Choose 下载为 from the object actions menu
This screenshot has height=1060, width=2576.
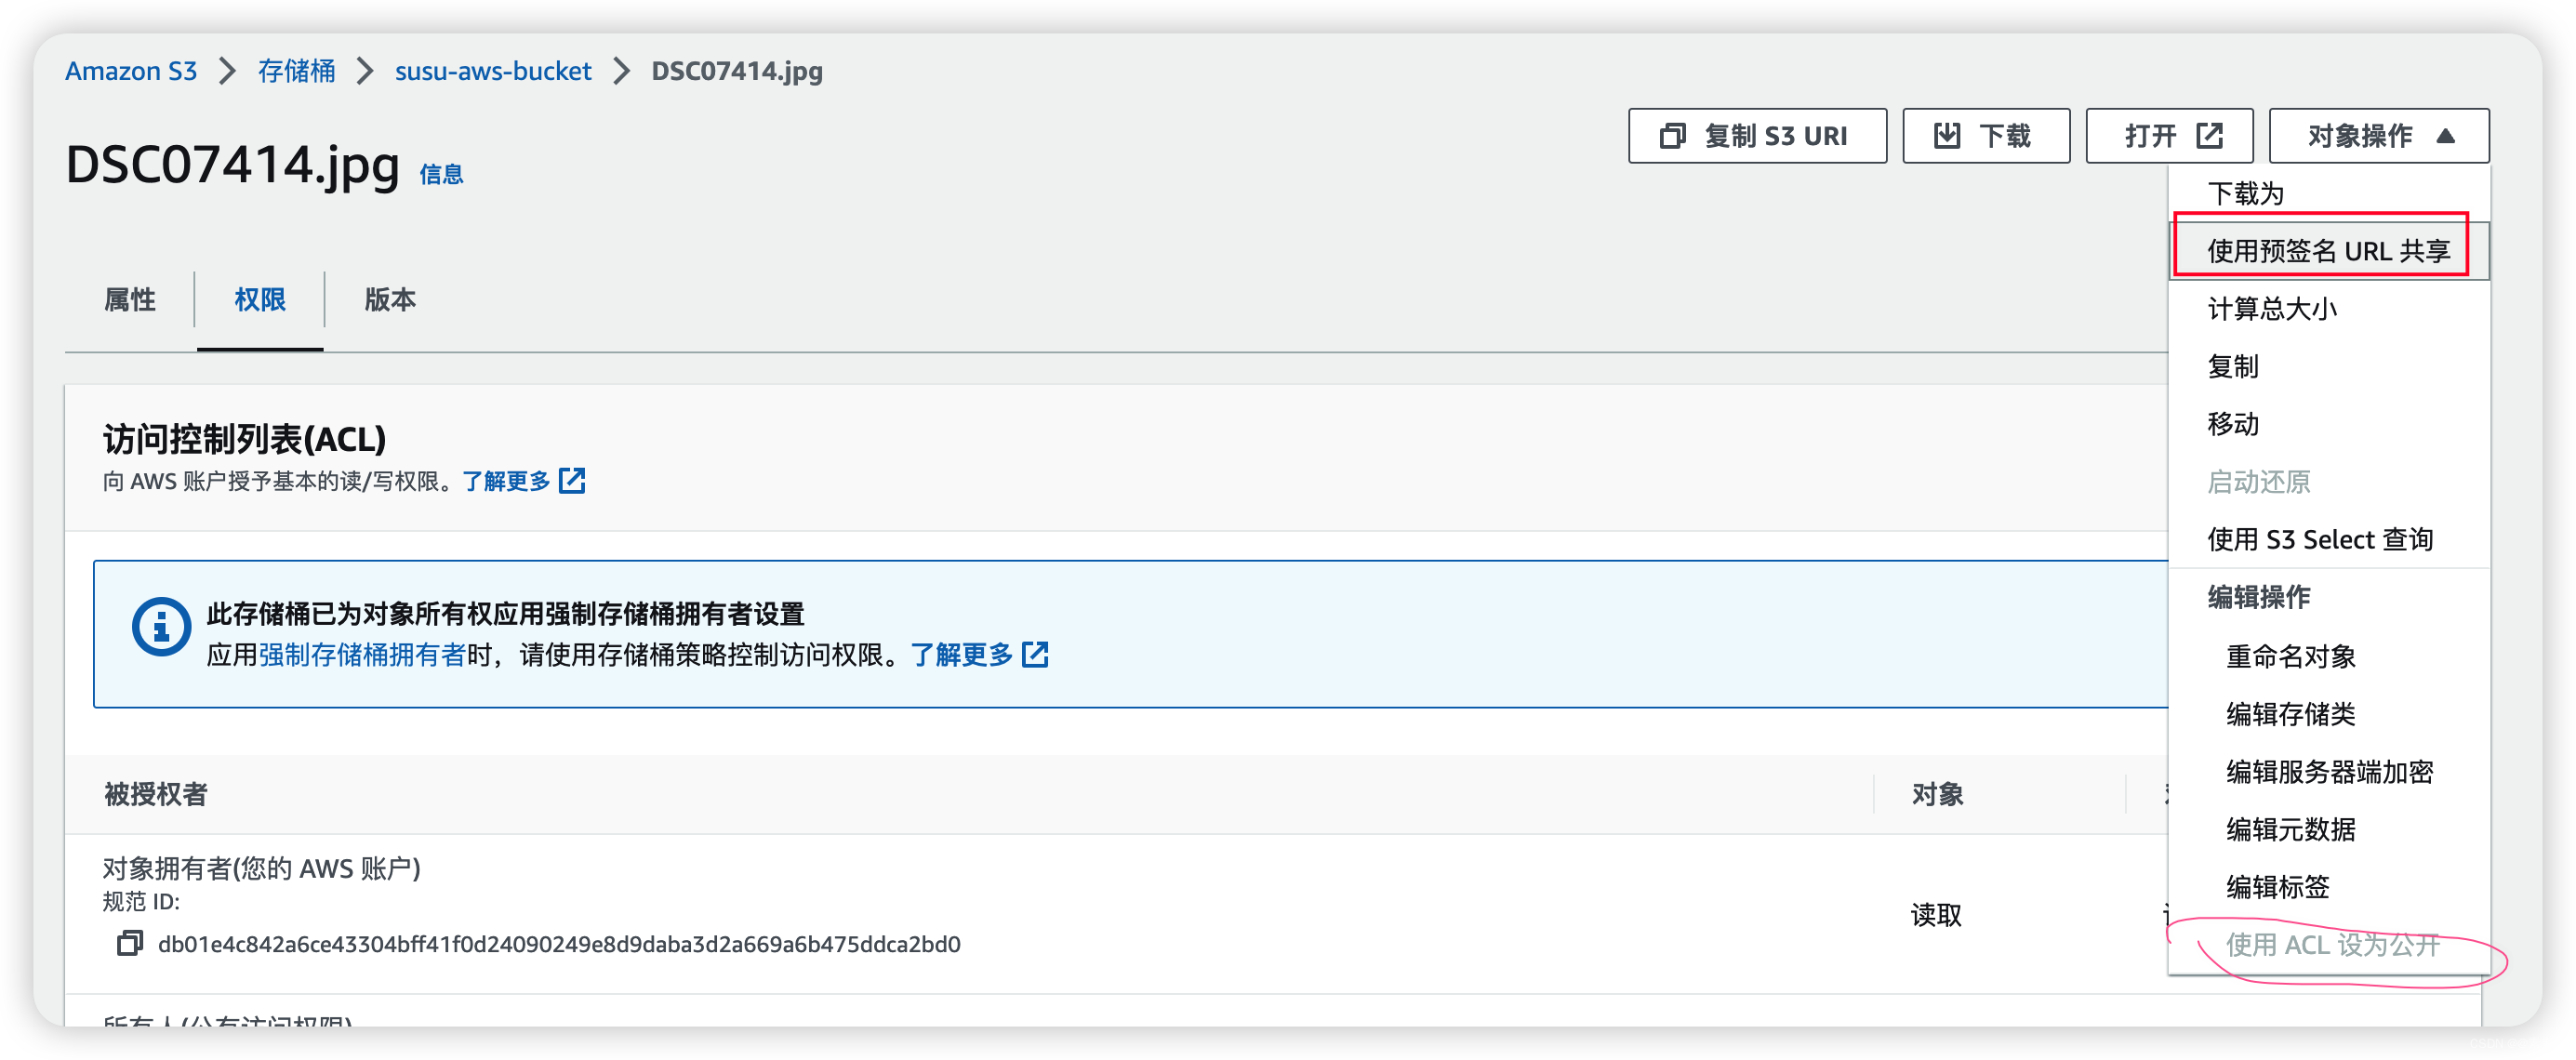coord(2329,193)
